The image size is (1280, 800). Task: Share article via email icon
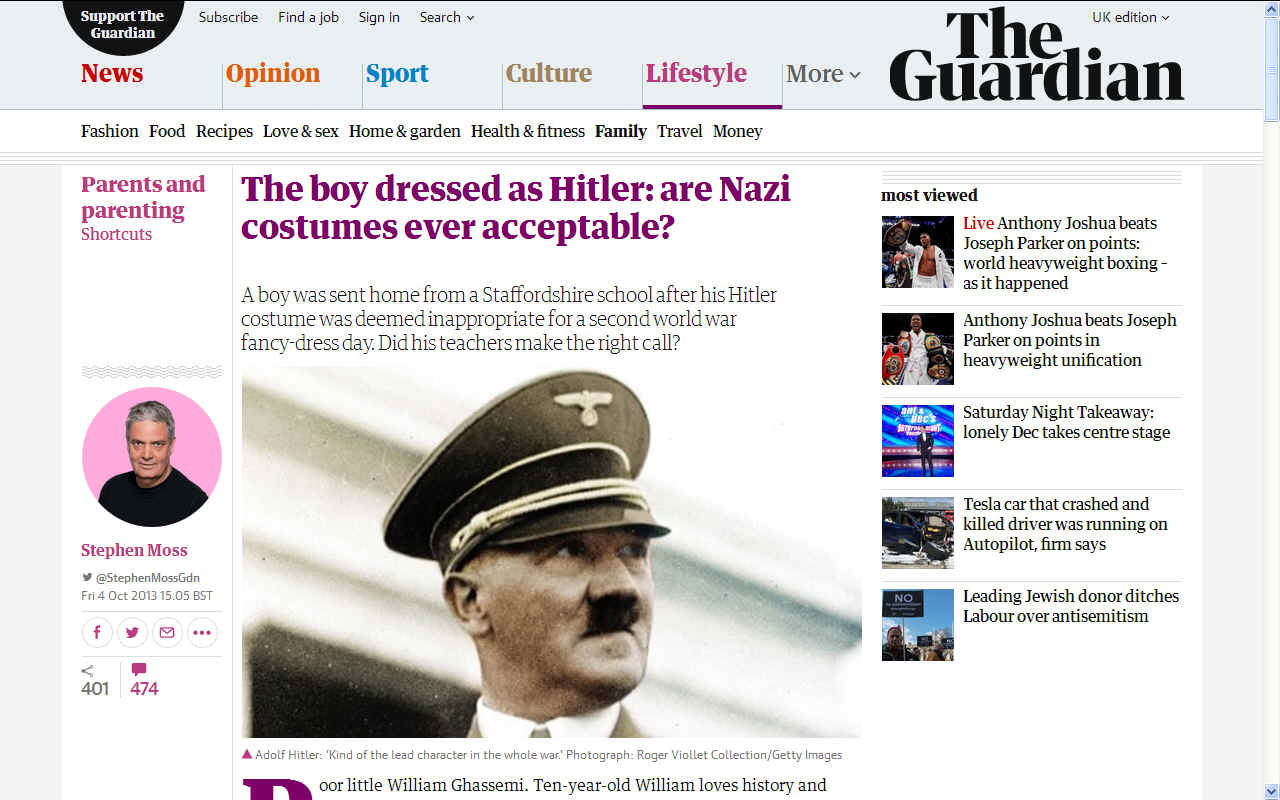pos(167,632)
